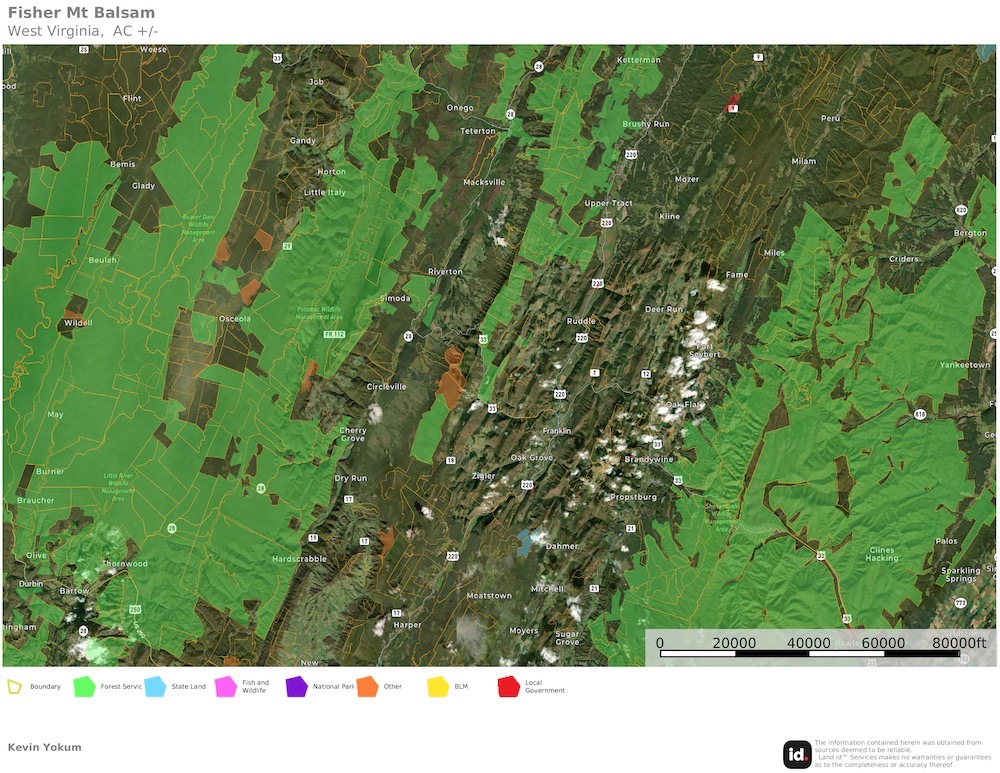Select the red Local Government legend icon
Viewport: 1000px width, 773px height.
tap(508, 687)
